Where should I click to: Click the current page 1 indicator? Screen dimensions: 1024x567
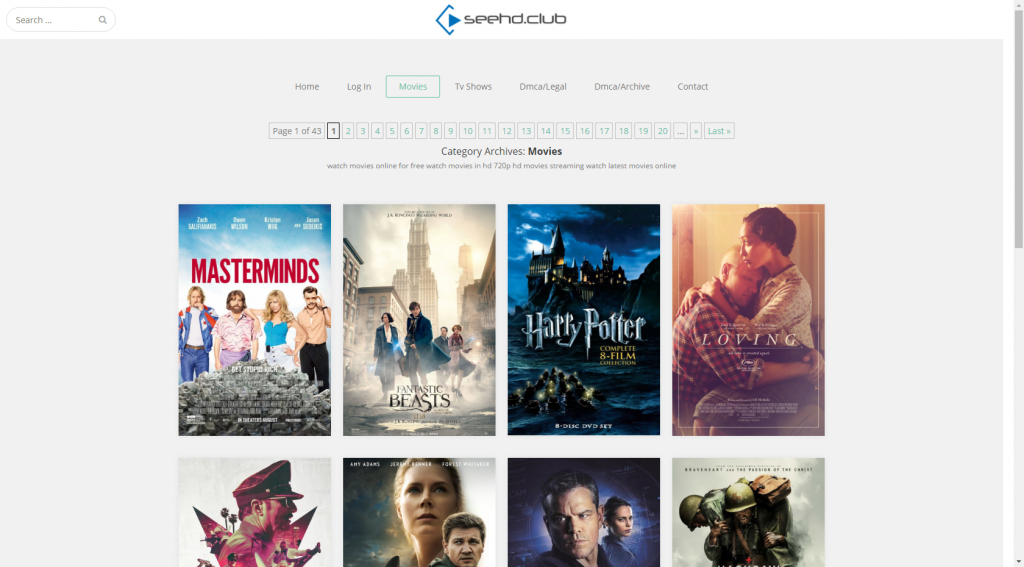(x=333, y=131)
